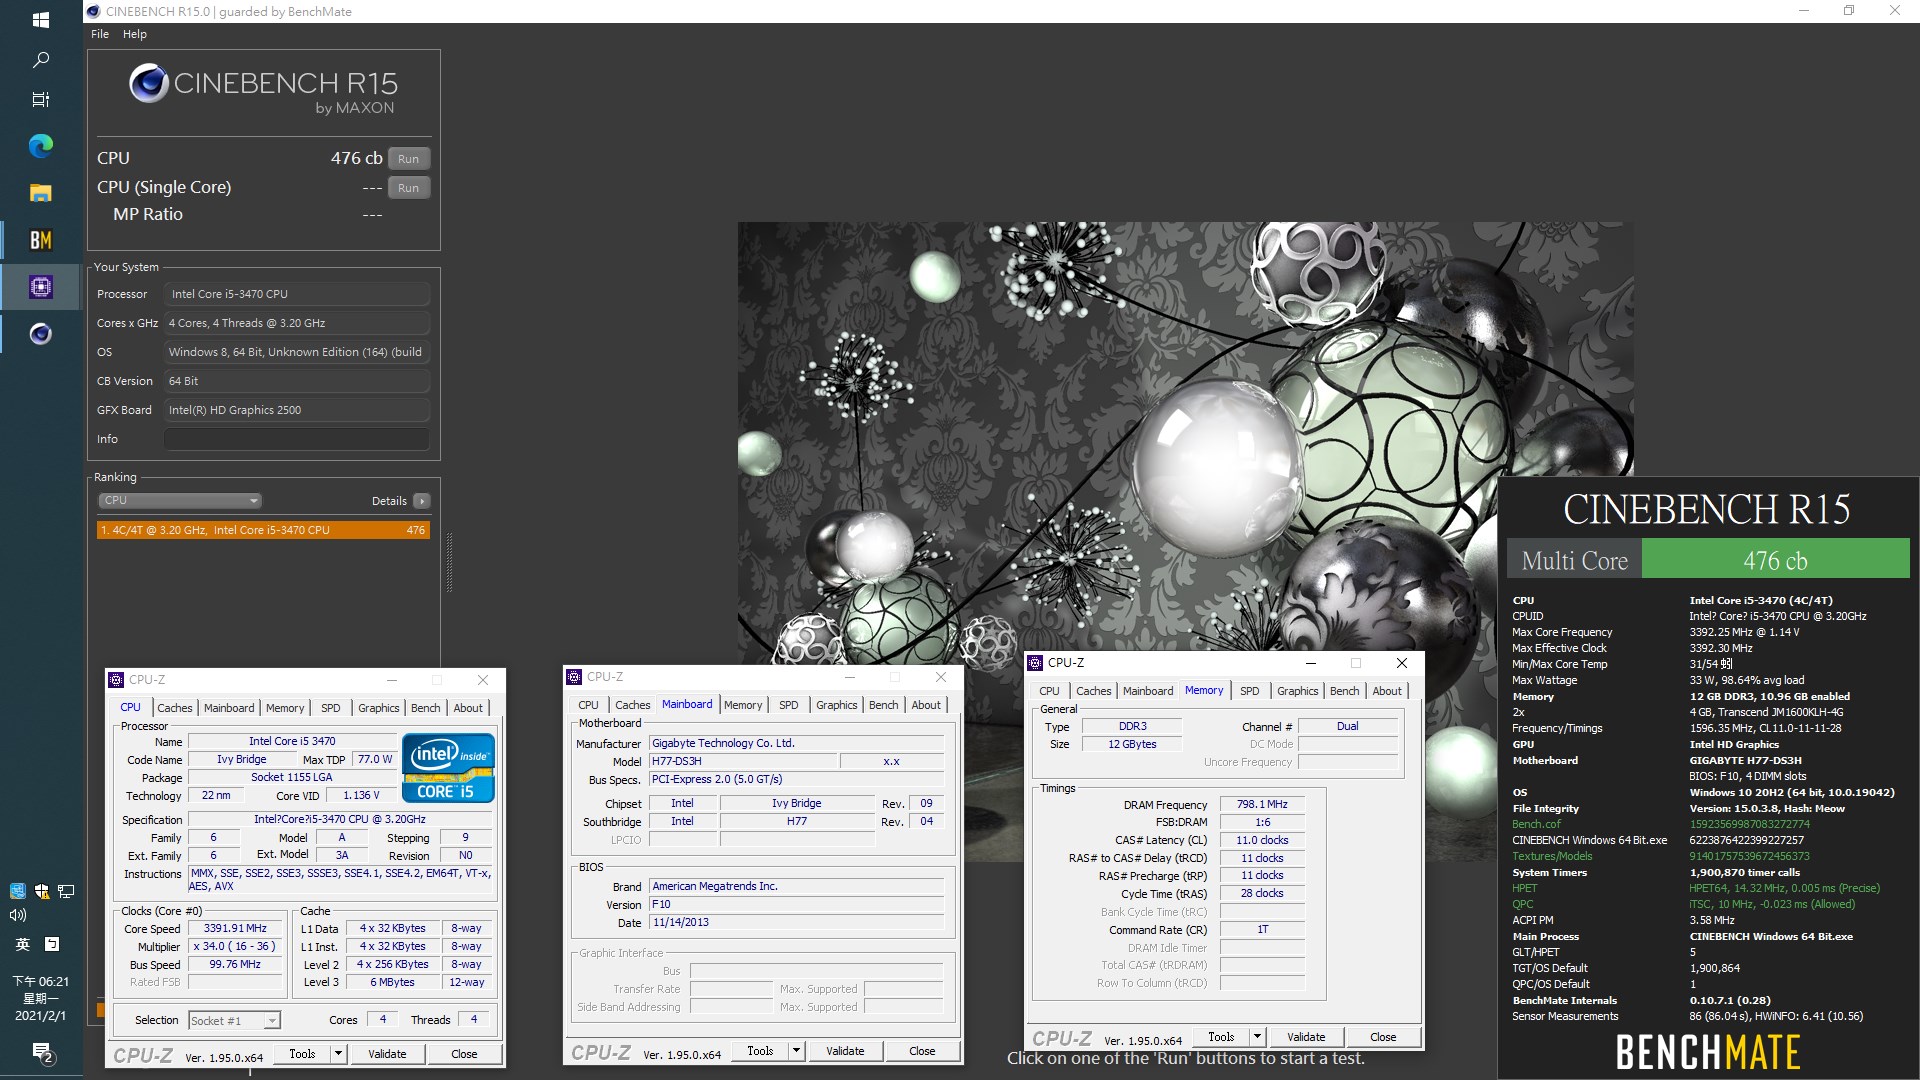Open Tools dropdown arrow in memory CPU-Z window
The image size is (1920, 1080).
pos(1257,1036)
